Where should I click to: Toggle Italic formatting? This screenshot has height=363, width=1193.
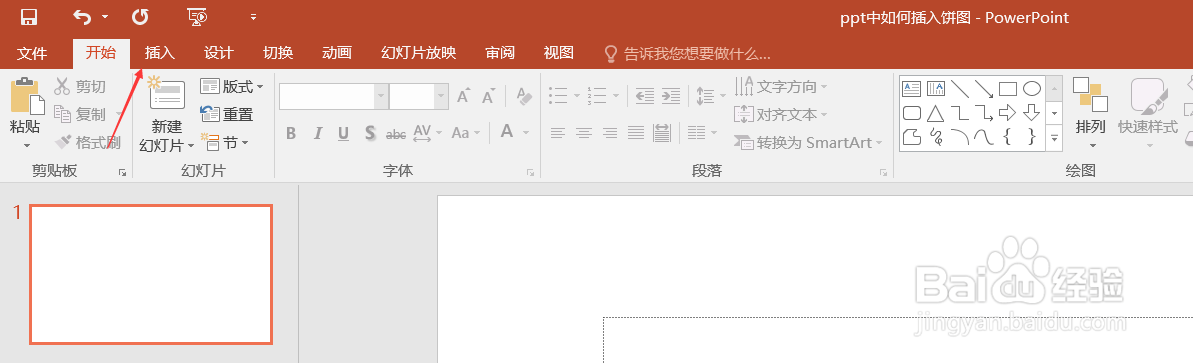tap(317, 134)
